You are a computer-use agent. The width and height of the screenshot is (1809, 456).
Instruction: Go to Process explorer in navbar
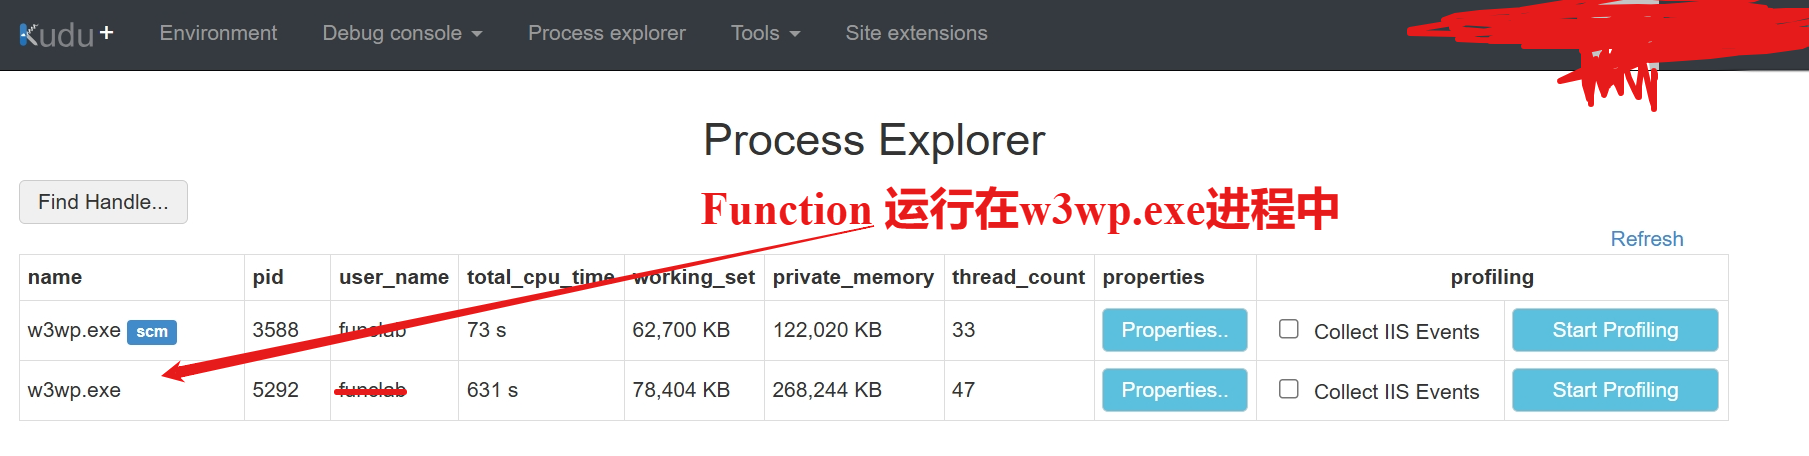click(x=606, y=33)
